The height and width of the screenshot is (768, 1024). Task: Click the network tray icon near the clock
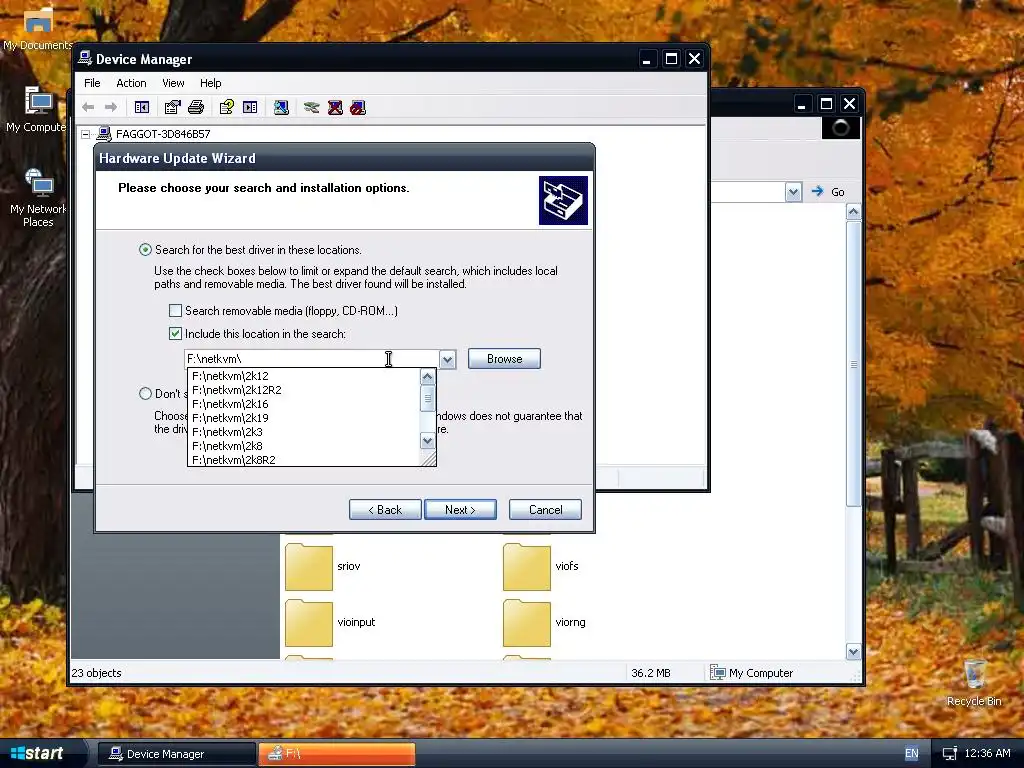click(950, 753)
